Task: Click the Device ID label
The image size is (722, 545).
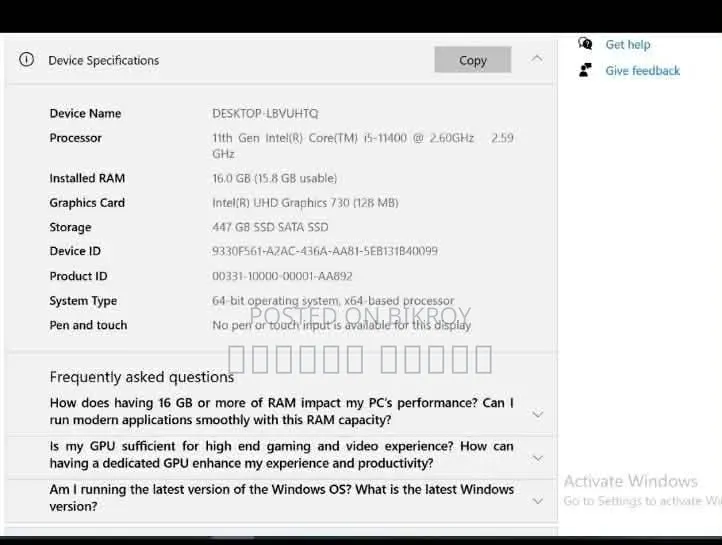Action: coord(75,251)
